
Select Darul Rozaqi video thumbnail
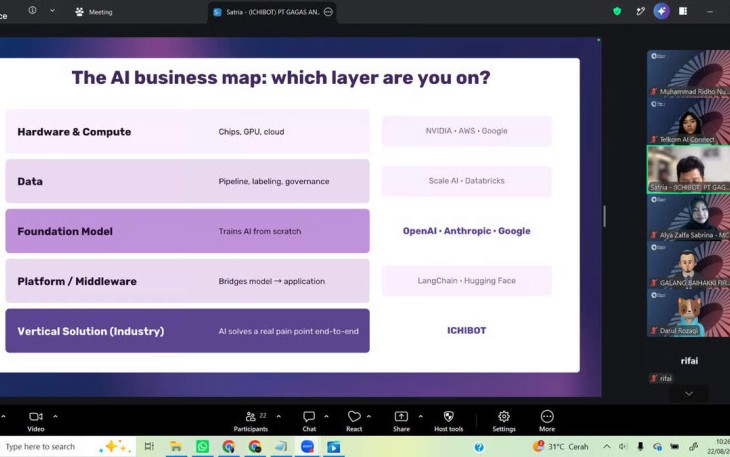pos(689,313)
